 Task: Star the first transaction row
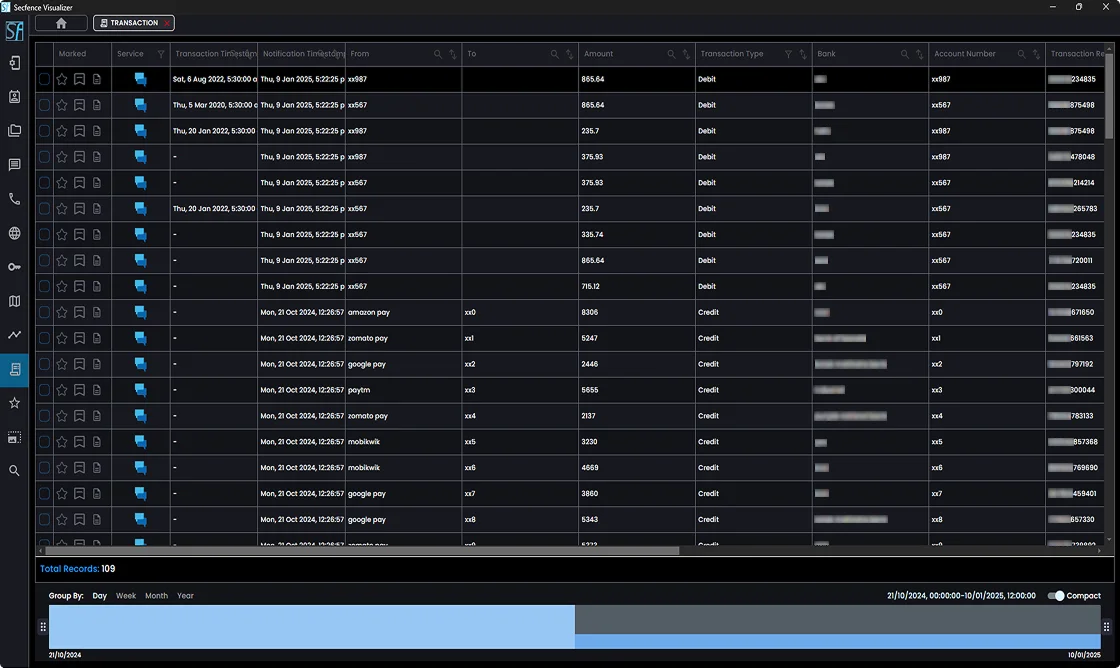pos(62,79)
